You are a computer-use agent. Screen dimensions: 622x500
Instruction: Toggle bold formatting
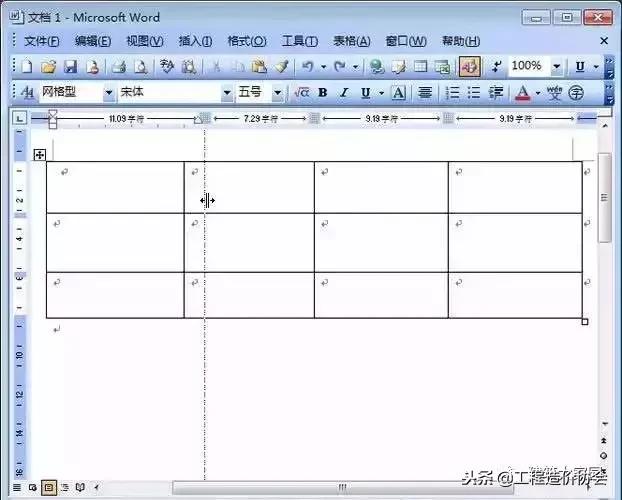pos(323,93)
